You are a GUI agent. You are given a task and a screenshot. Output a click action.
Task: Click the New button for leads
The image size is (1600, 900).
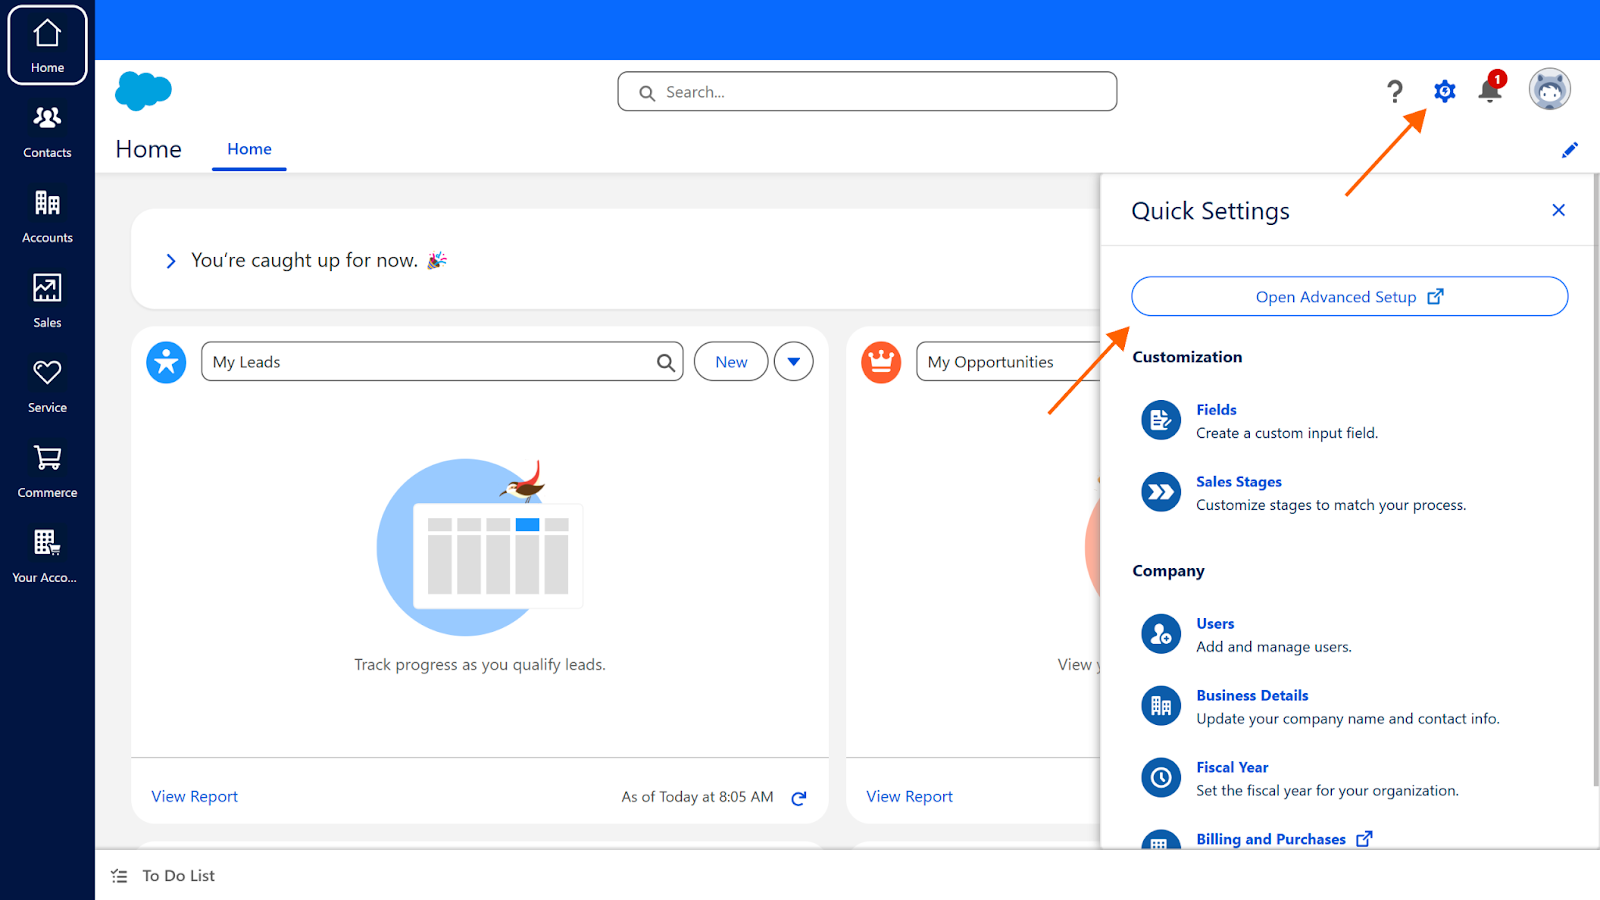coord(731,362)
